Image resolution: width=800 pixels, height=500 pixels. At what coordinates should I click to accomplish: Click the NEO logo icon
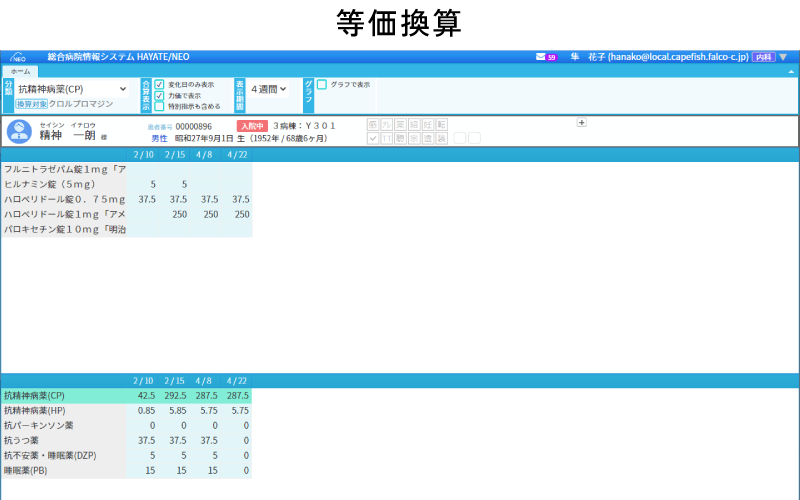[17, 57]
